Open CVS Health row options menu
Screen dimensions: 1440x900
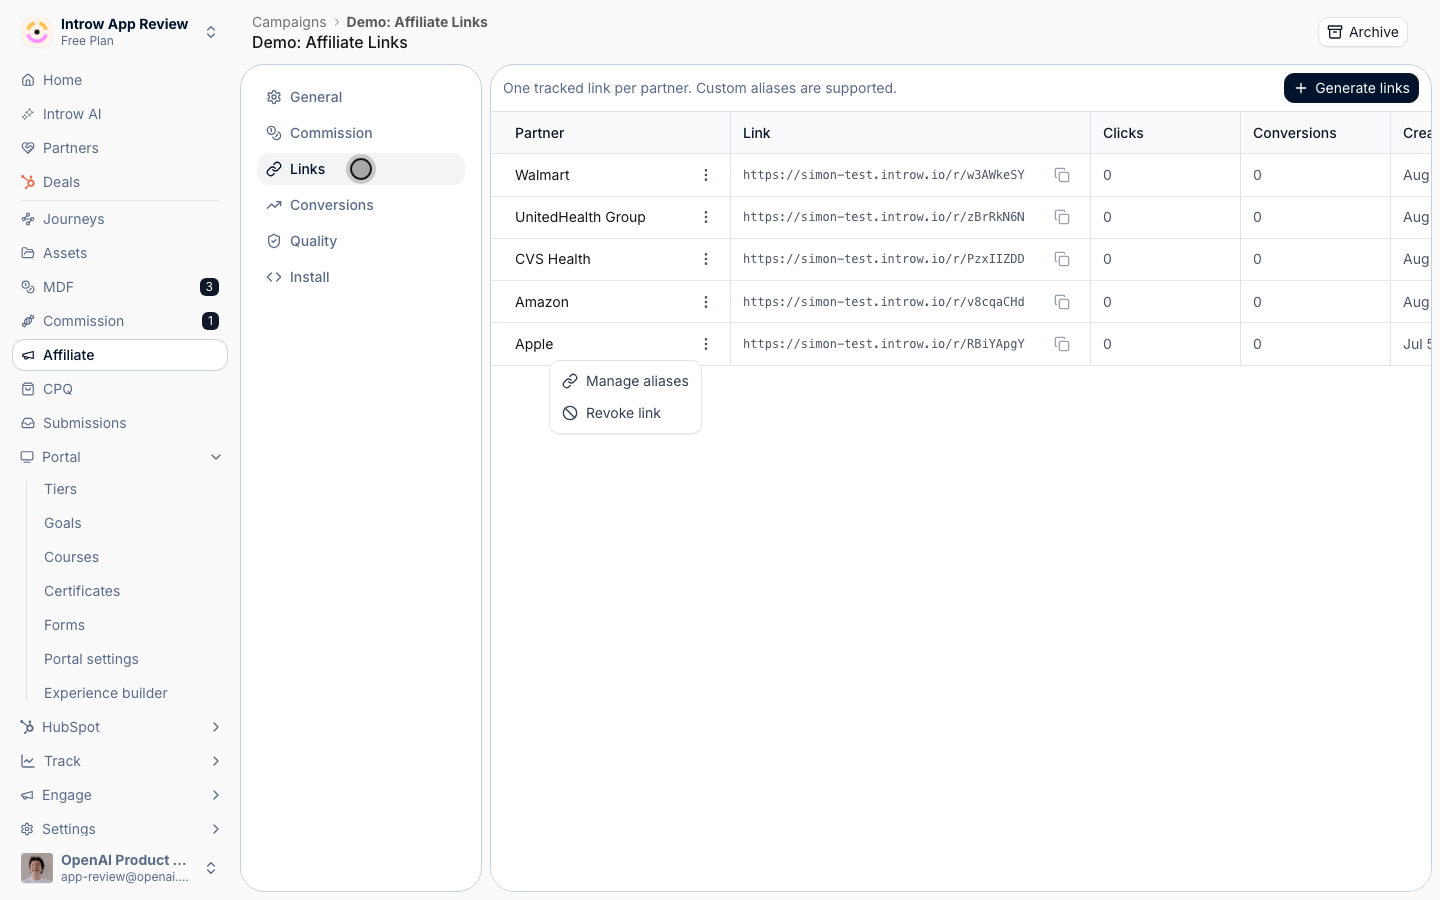(x=706, y=259)
